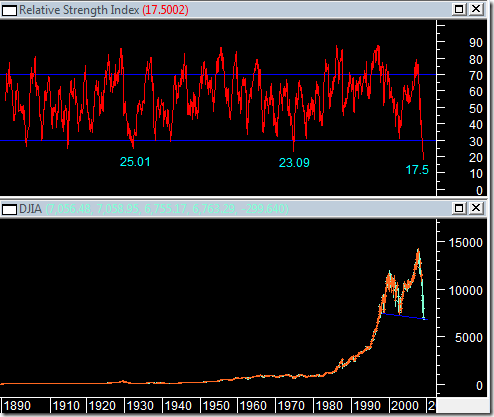Click the 23.09 RSI annotation
The height and width of the screenshot is (417, 494).
click(x=294, y=163)
